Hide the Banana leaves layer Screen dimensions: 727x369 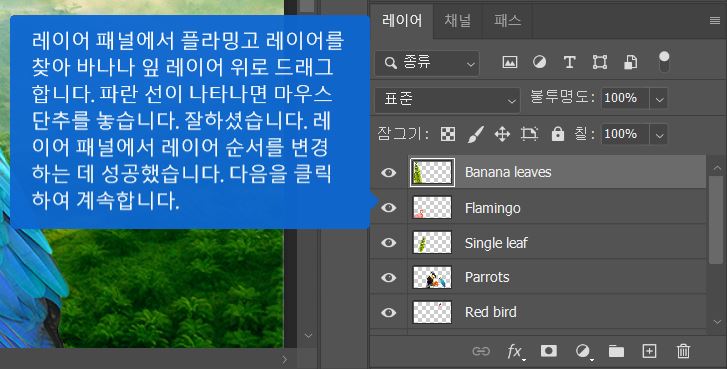[x=389, y=173]
